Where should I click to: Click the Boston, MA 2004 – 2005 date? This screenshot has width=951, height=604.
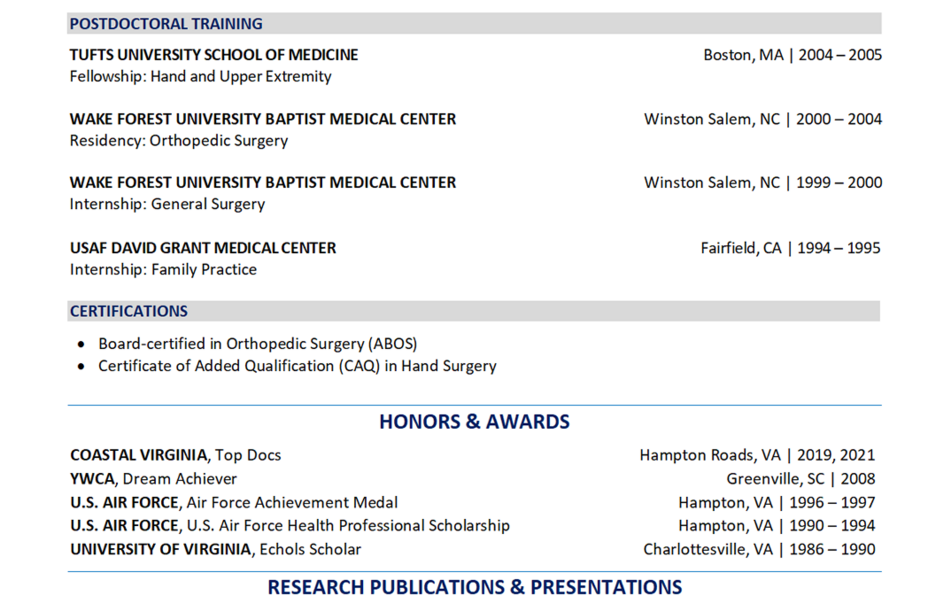(x=792, y=55)
